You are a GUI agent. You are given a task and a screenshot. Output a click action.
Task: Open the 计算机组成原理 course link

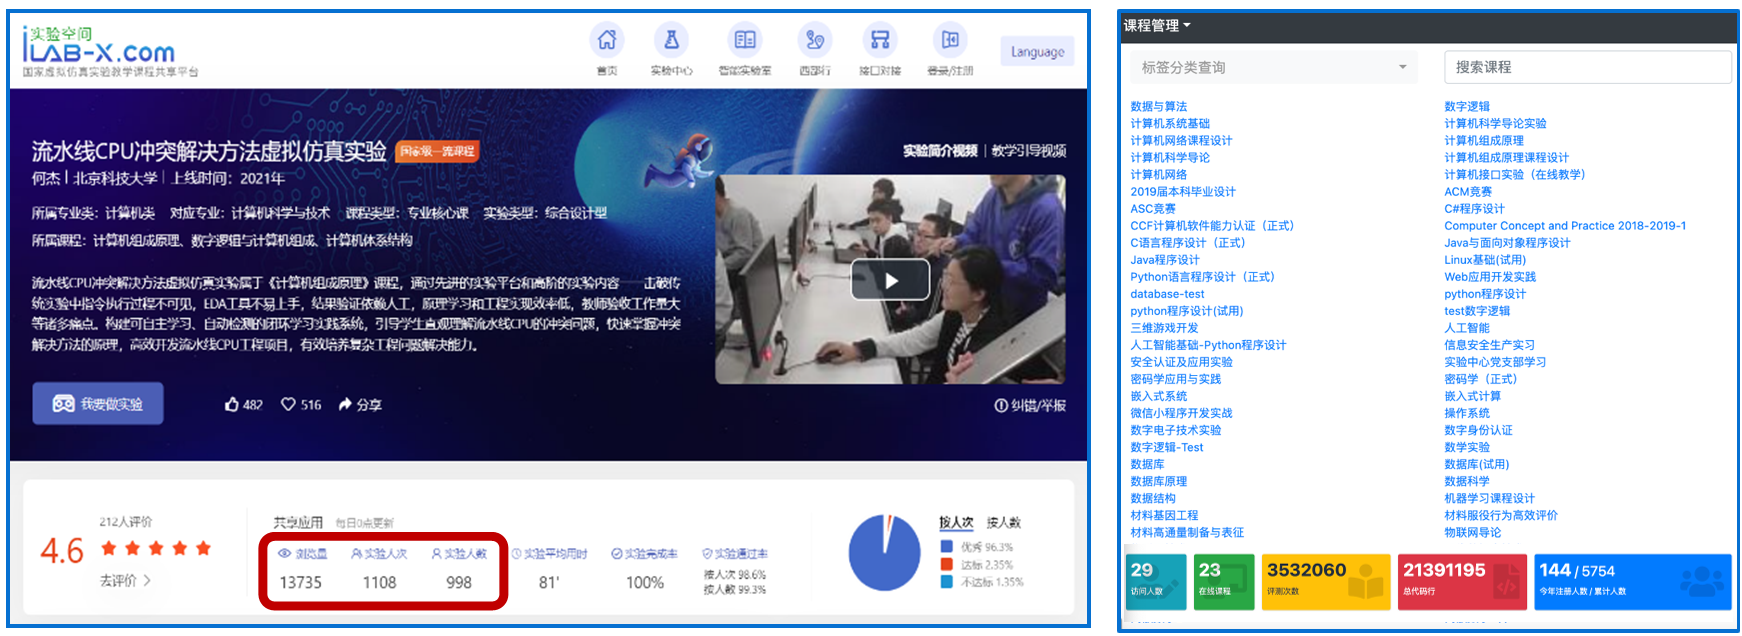tap(1483, 141)
